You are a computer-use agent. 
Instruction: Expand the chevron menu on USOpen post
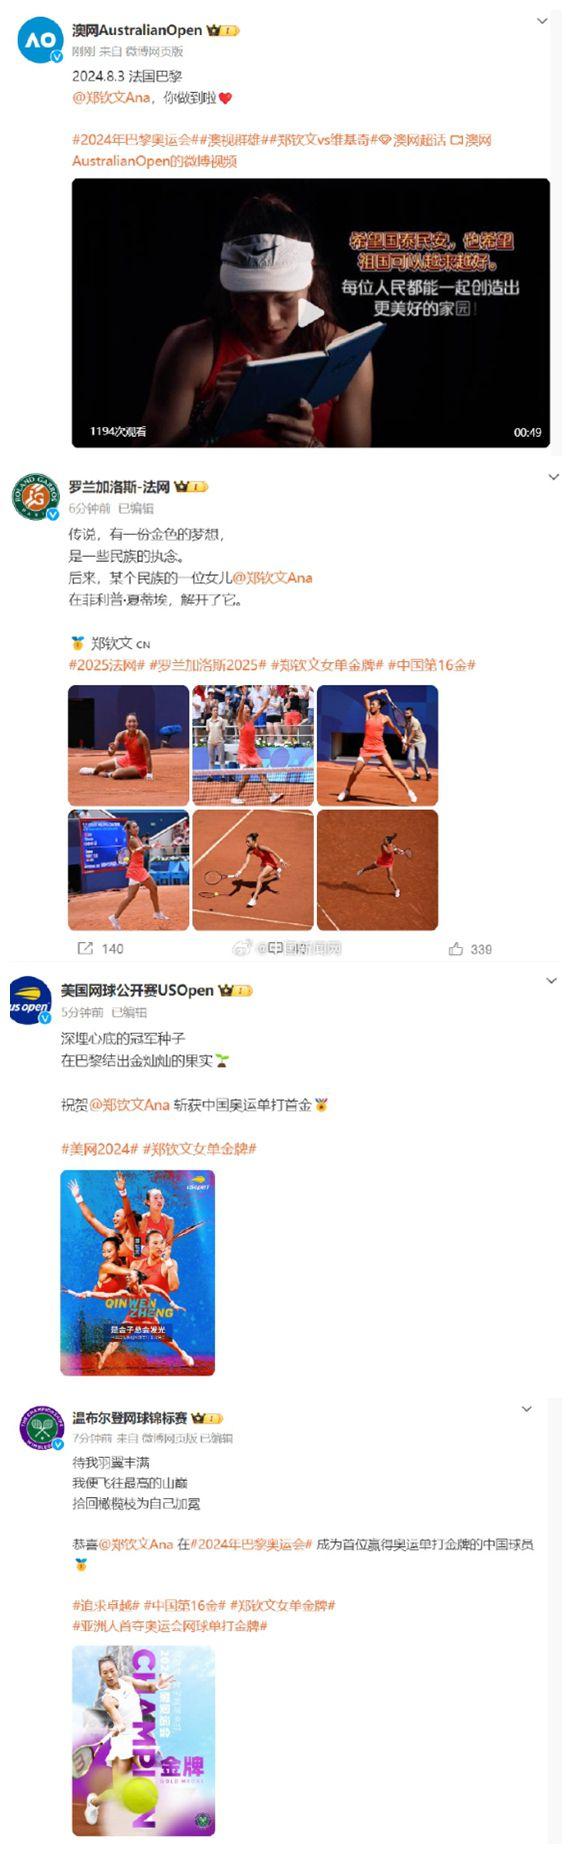551,981
